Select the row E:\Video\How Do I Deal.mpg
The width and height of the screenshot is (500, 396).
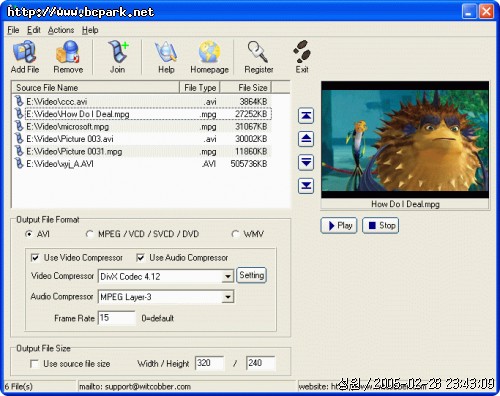(142, 114)
